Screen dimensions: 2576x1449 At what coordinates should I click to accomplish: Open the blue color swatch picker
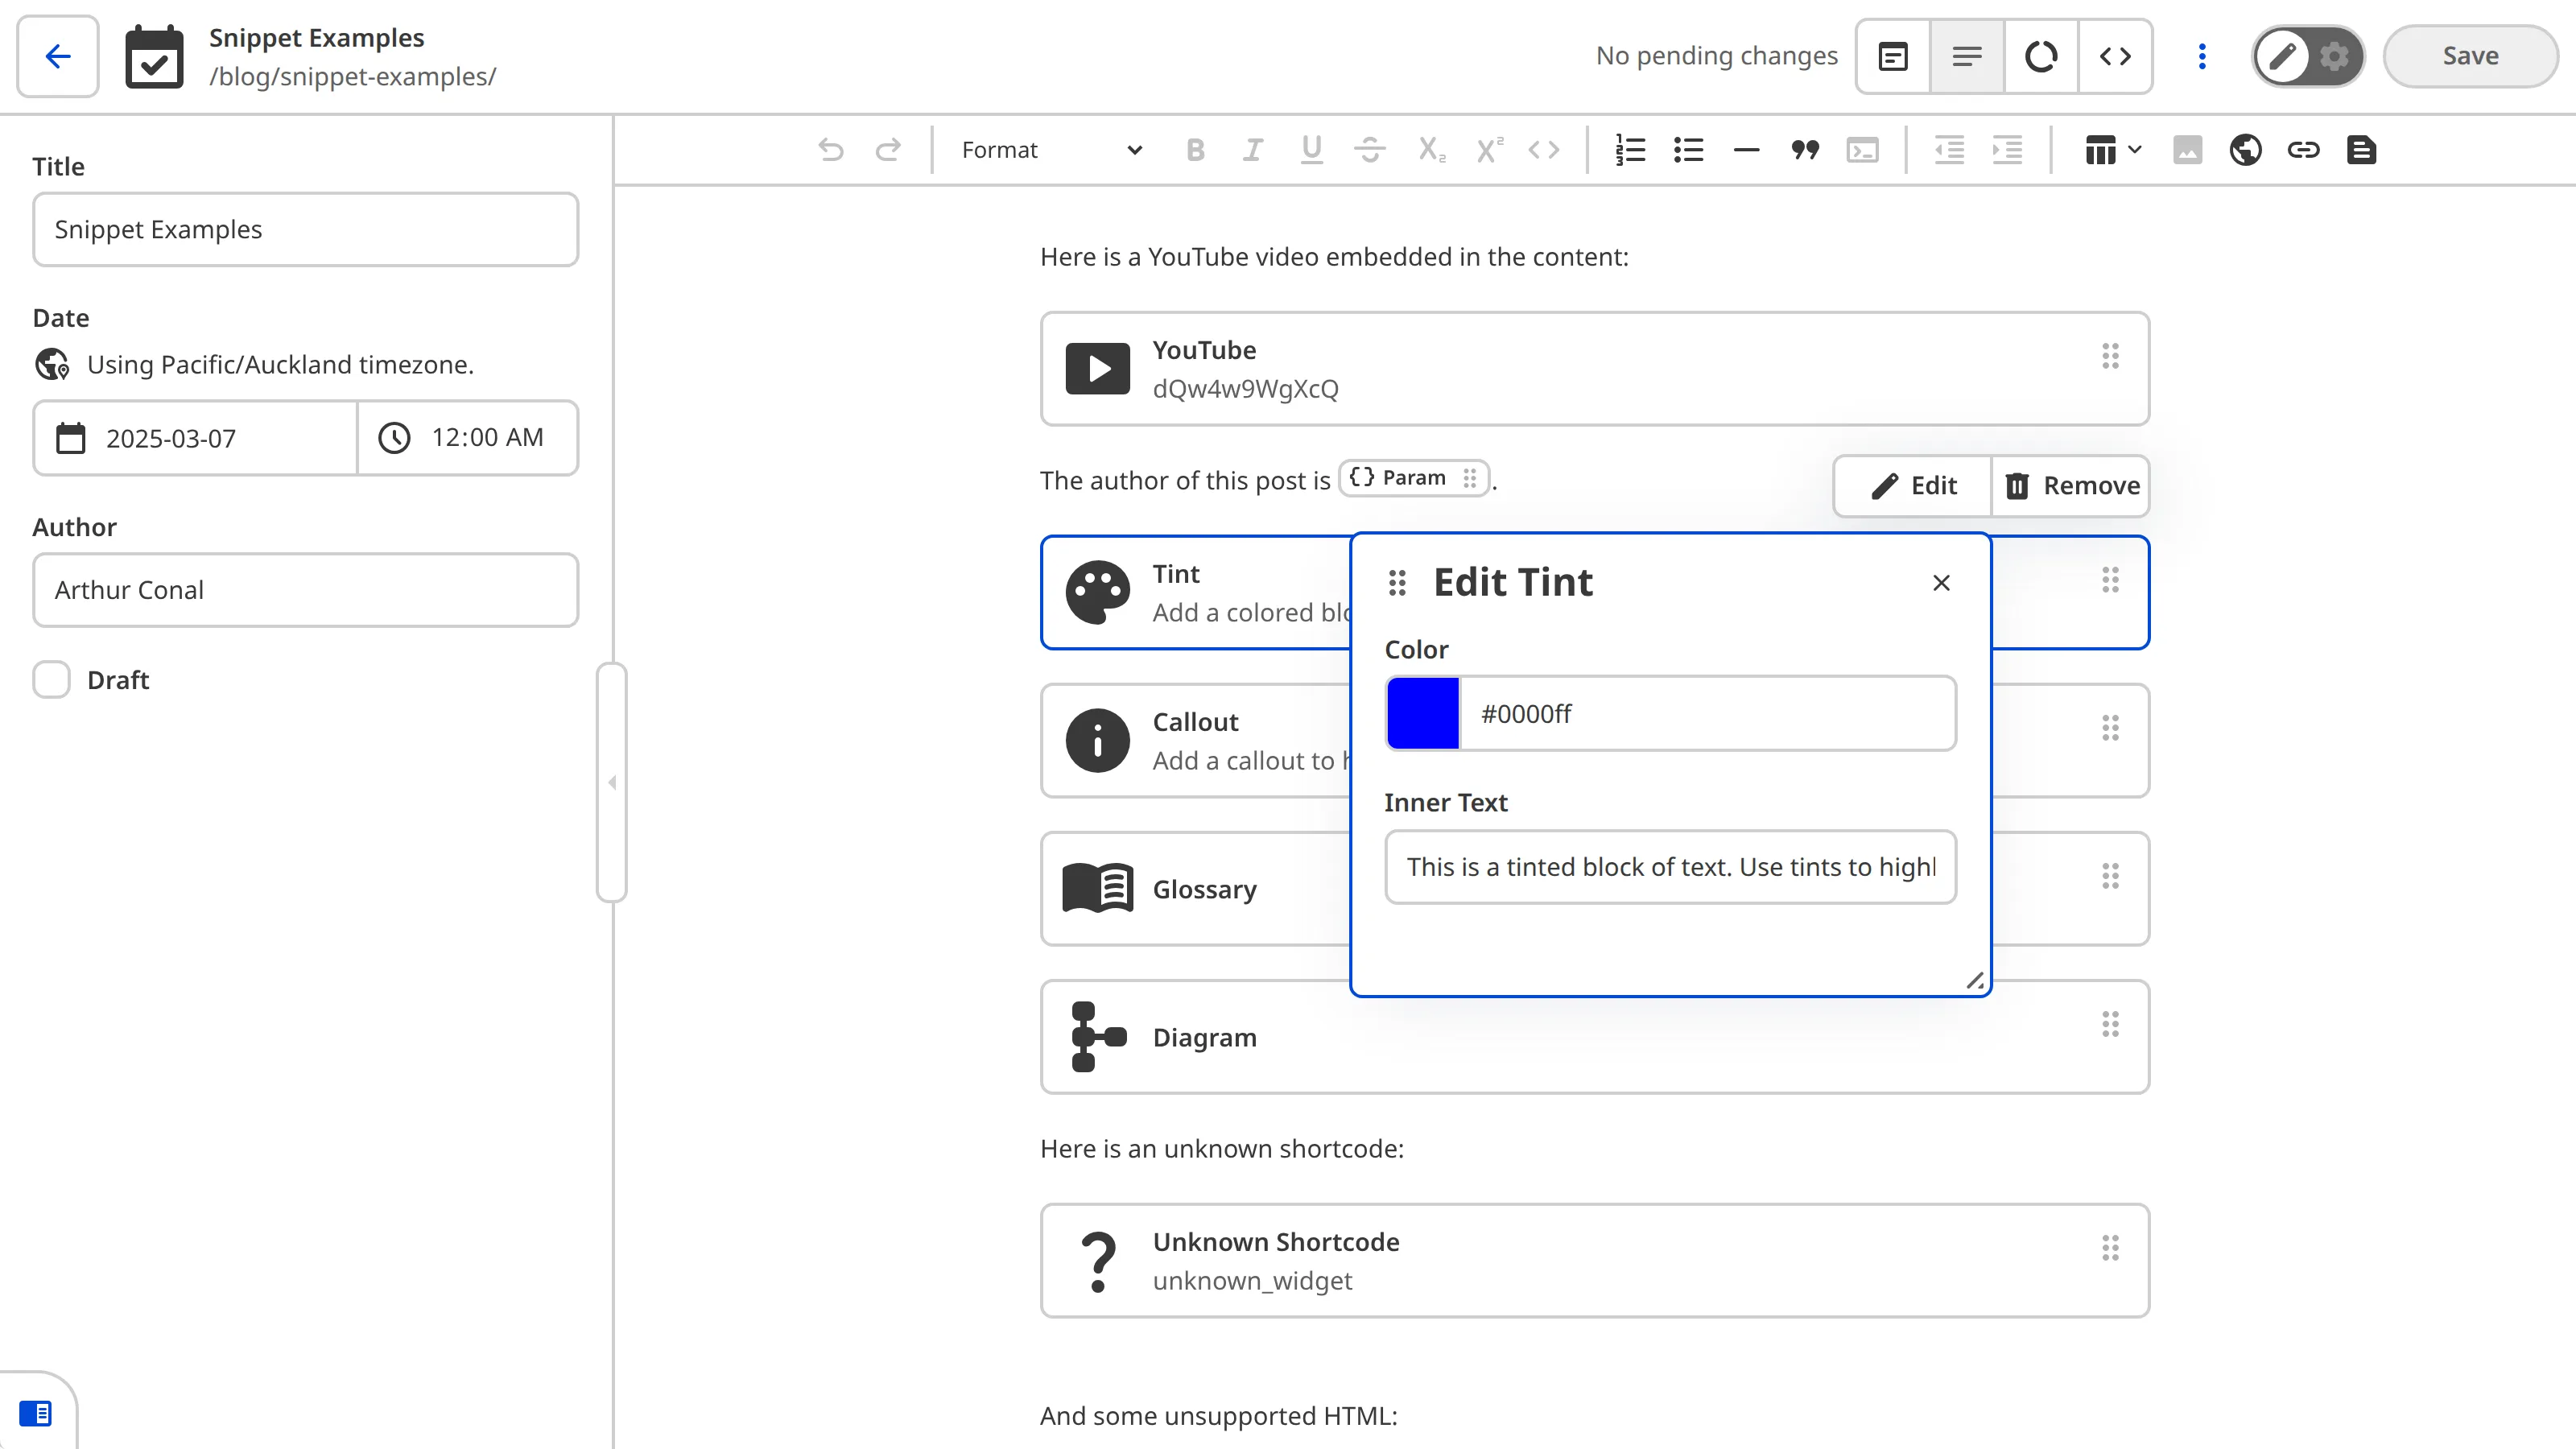click(x=1423, y=713)
